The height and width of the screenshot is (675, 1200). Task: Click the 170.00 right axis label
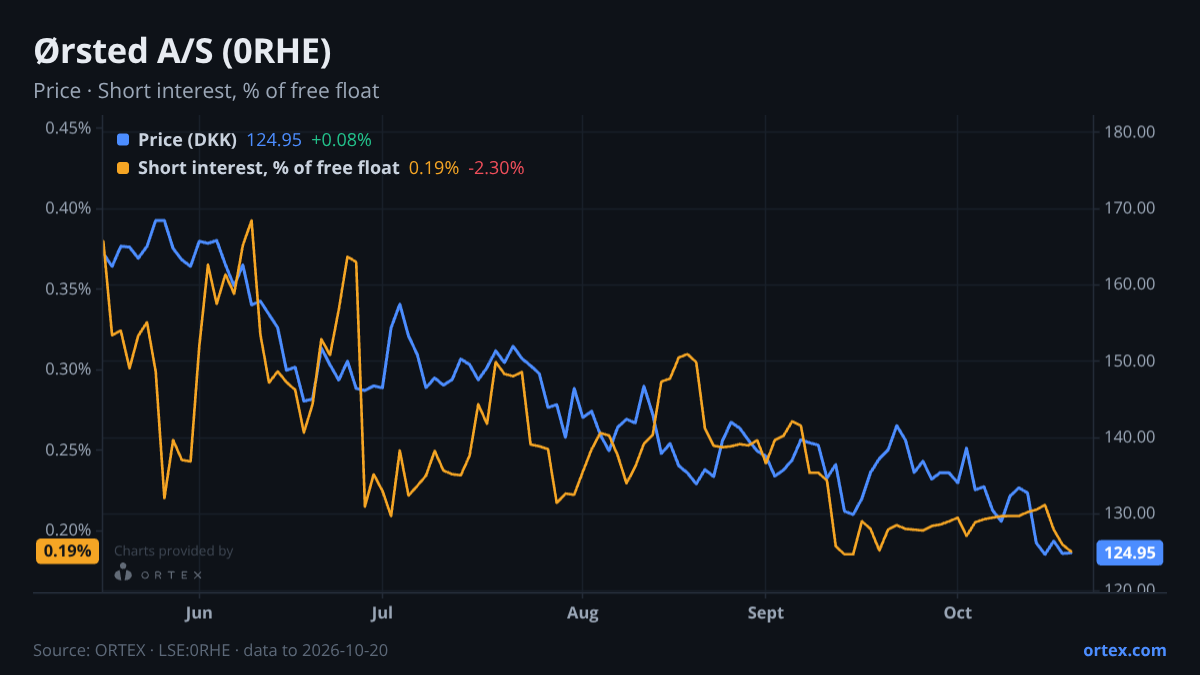click(1131, 208)
